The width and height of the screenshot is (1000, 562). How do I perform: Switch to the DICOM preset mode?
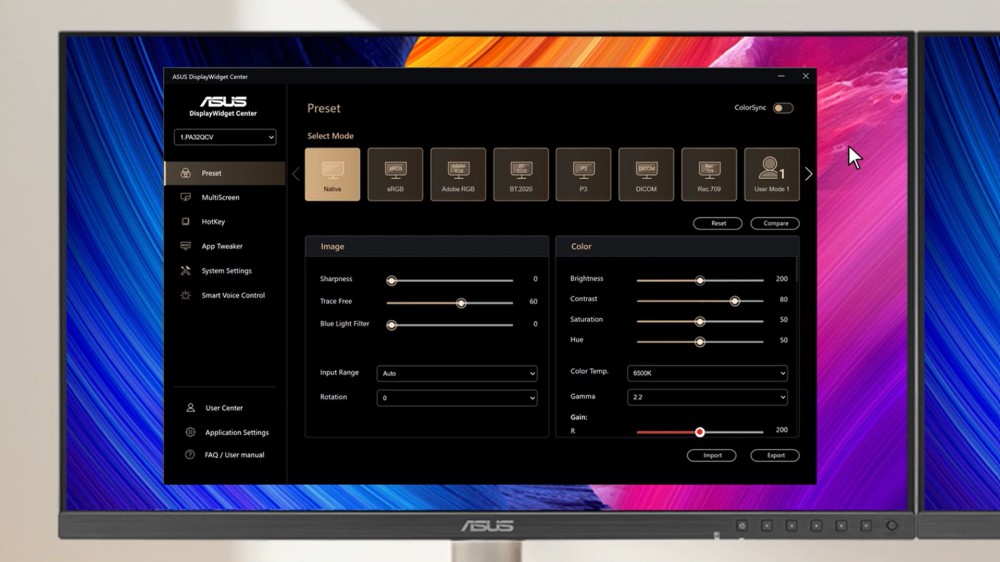[646, 174]
